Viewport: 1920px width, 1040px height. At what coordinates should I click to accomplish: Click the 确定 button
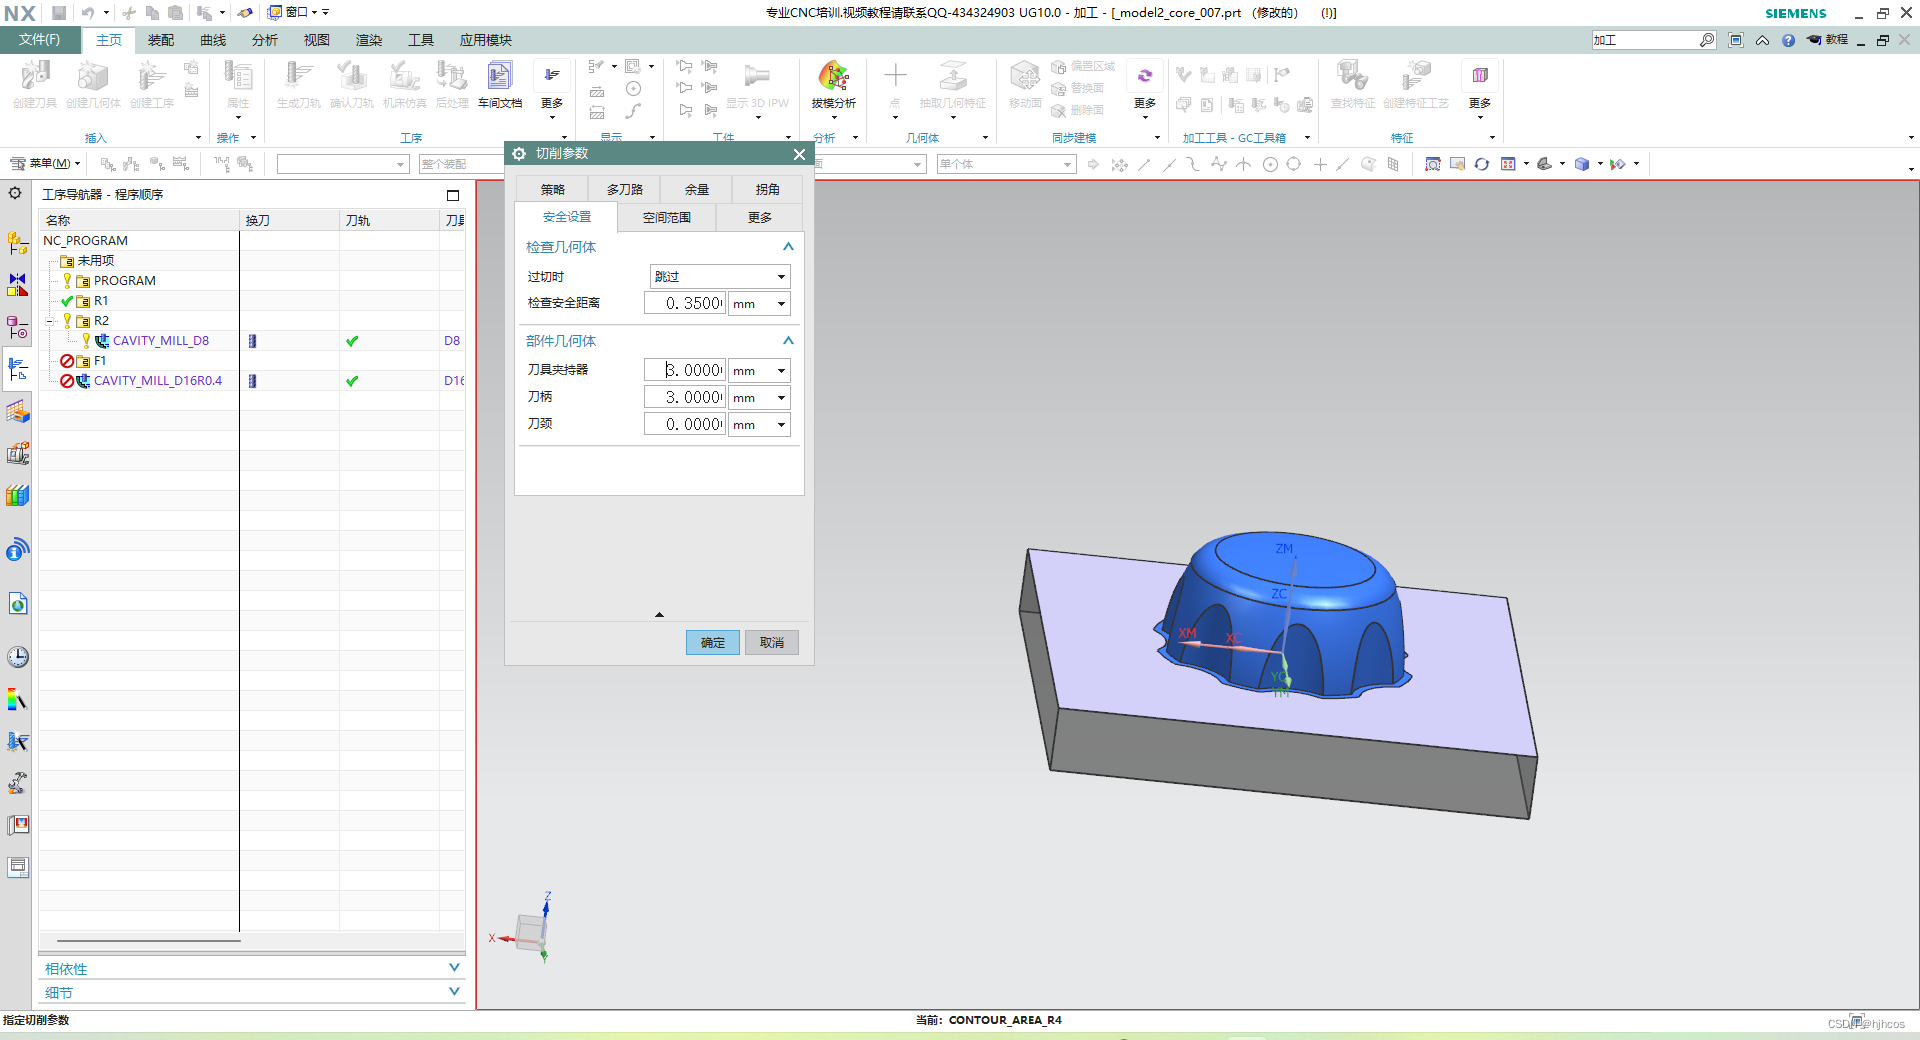coord(712,642)
